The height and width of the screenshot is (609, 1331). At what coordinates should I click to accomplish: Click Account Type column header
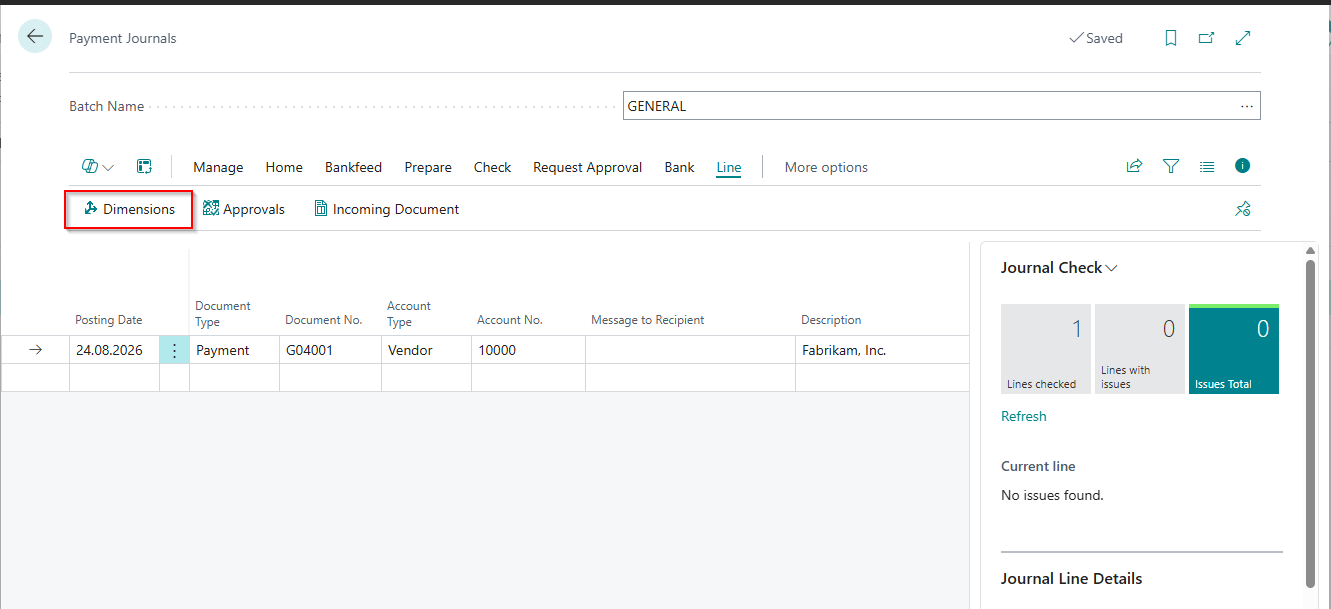409,314
